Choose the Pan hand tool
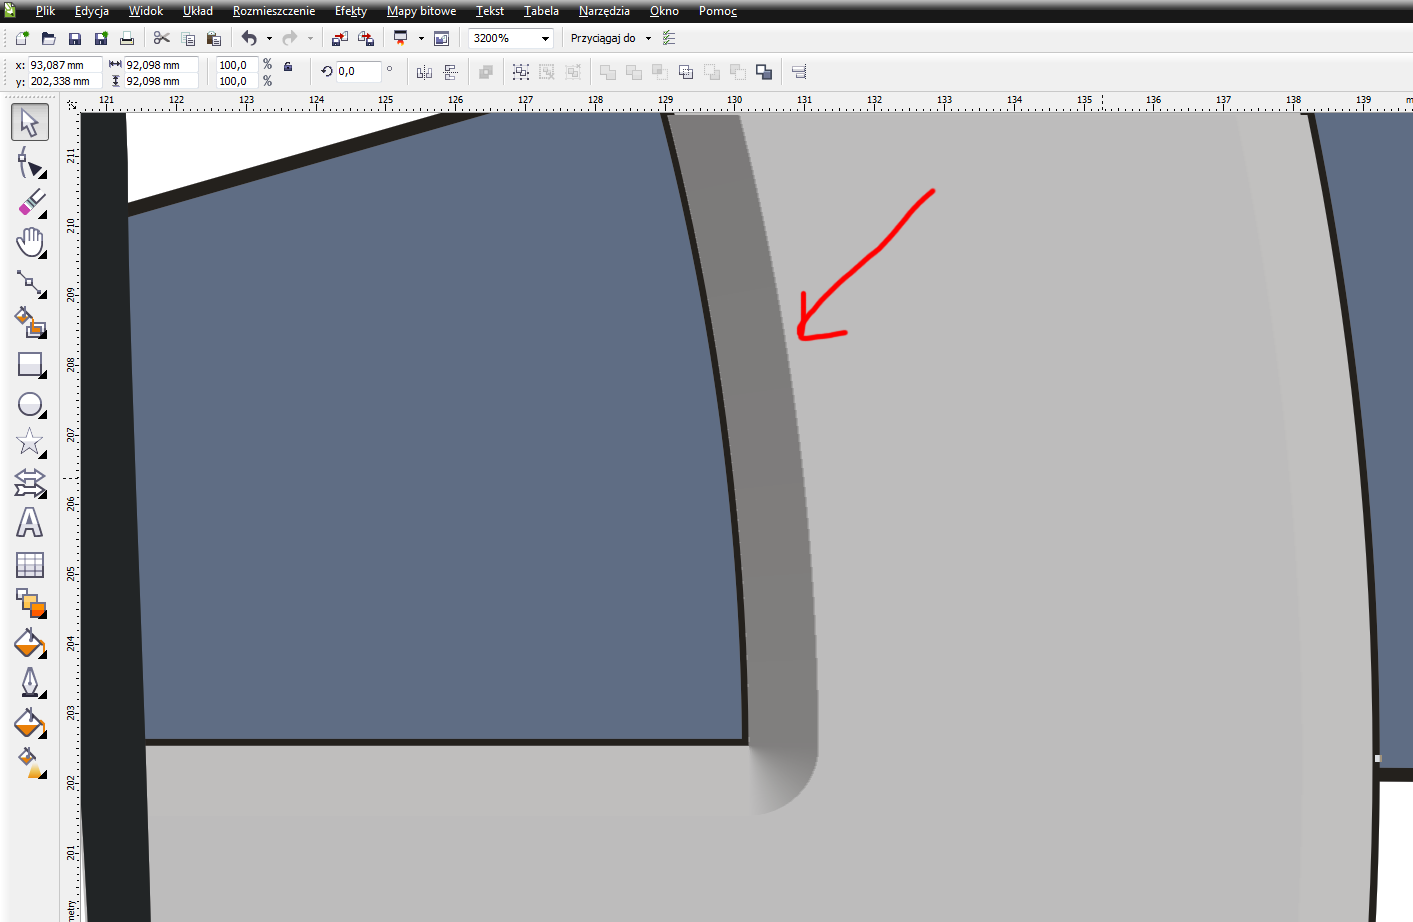This screenshot has width=1413, height=922. [30, 243]
